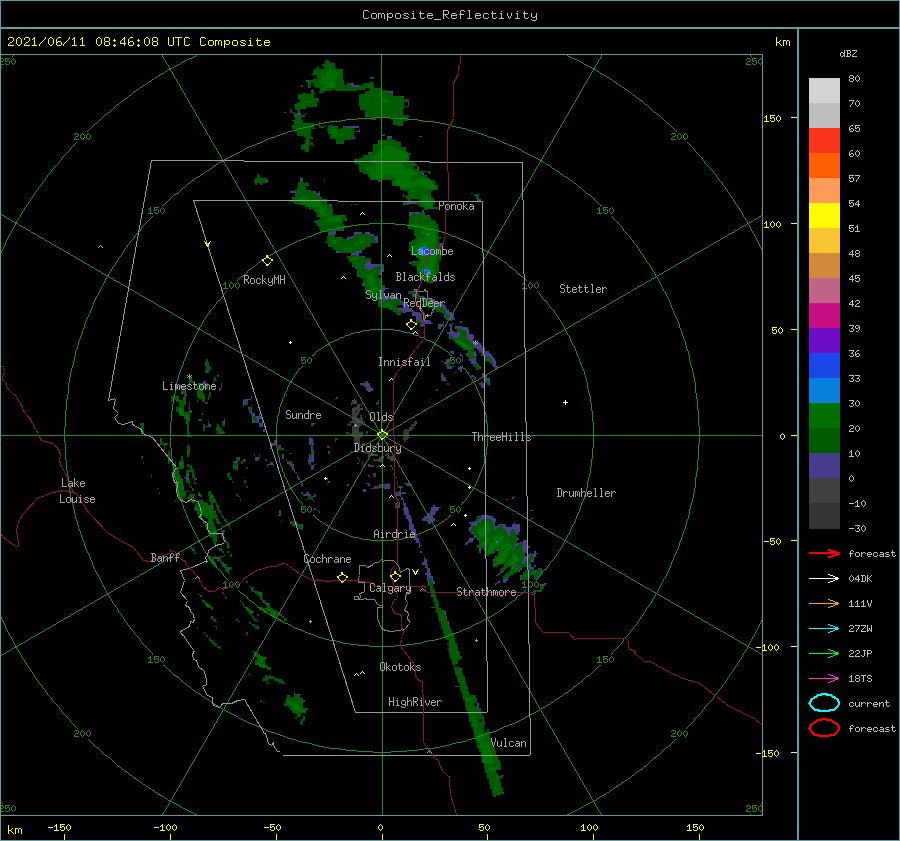Click the ThreeHills town label
900x841 pixels.
pyautogui.click(x=501, y=437)
